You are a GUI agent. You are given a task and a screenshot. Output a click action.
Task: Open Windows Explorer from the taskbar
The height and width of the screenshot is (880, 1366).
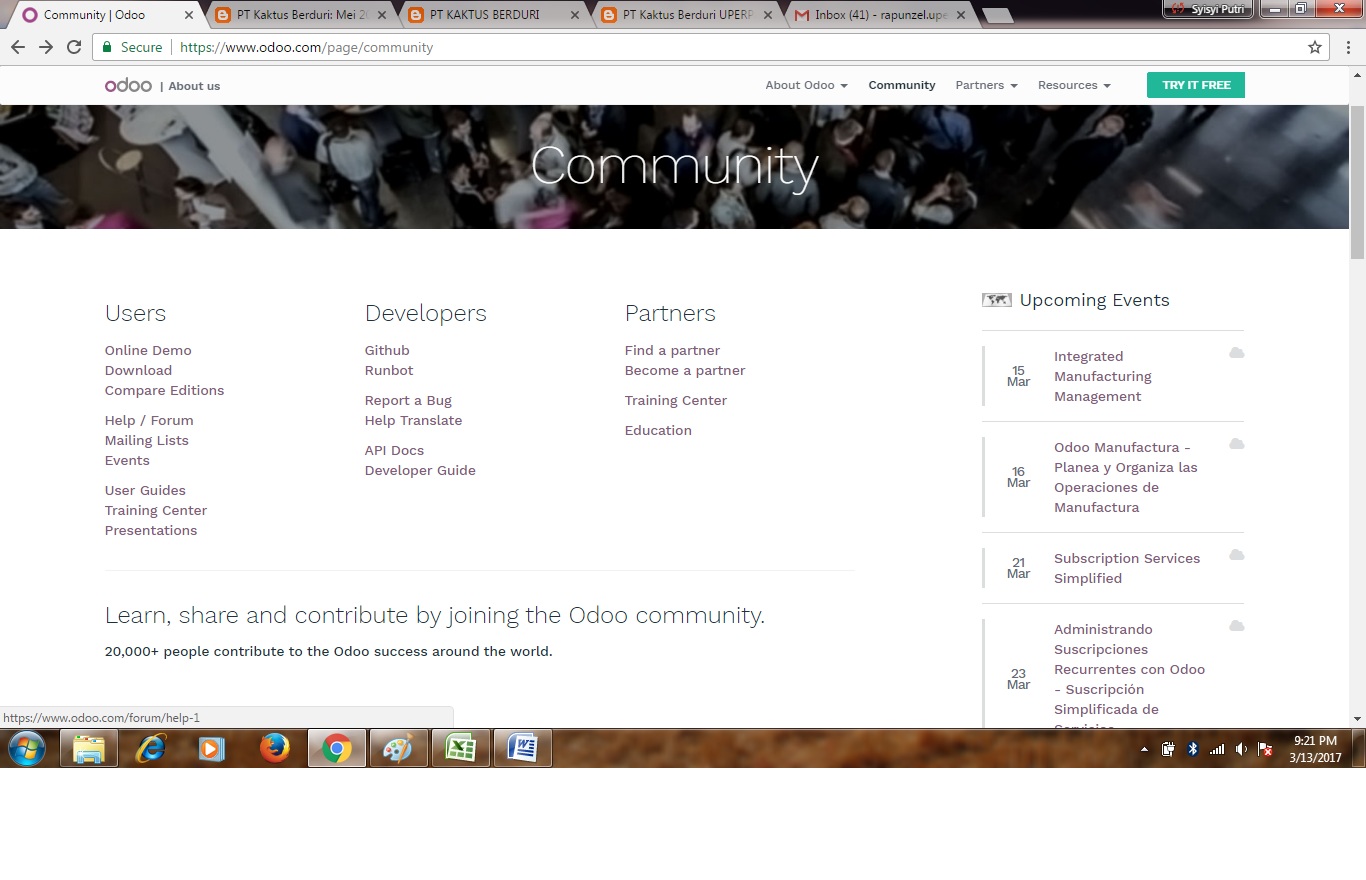89,748
